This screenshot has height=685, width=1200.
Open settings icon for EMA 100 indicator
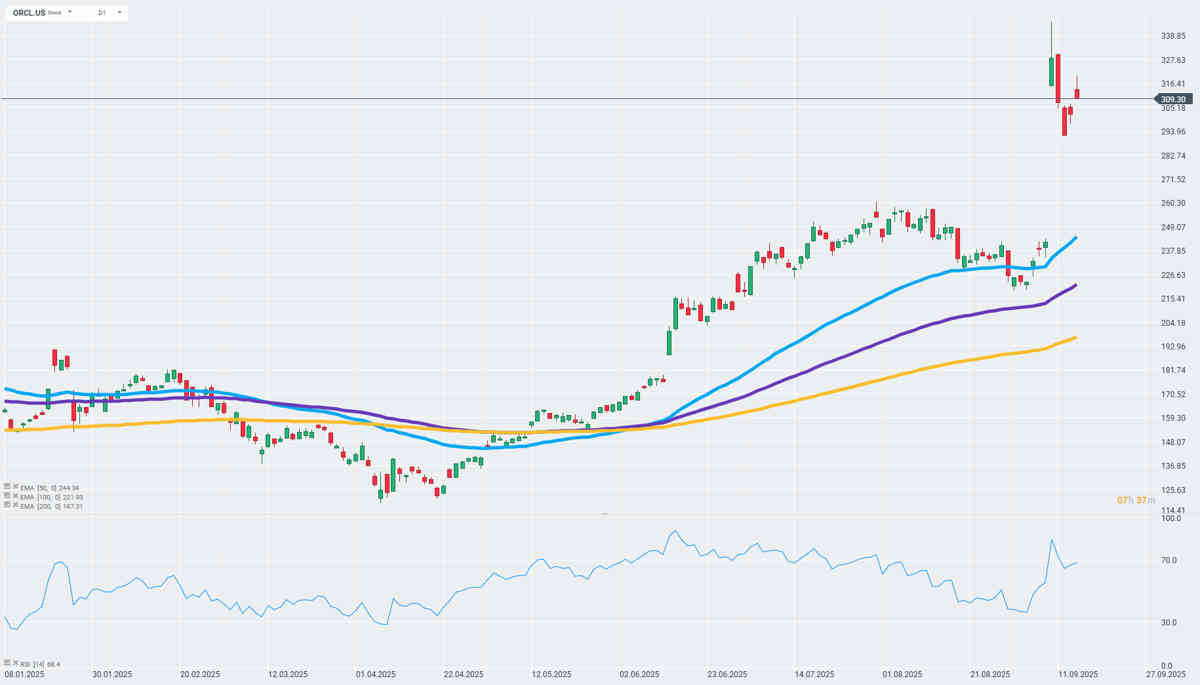pos(7,497)
